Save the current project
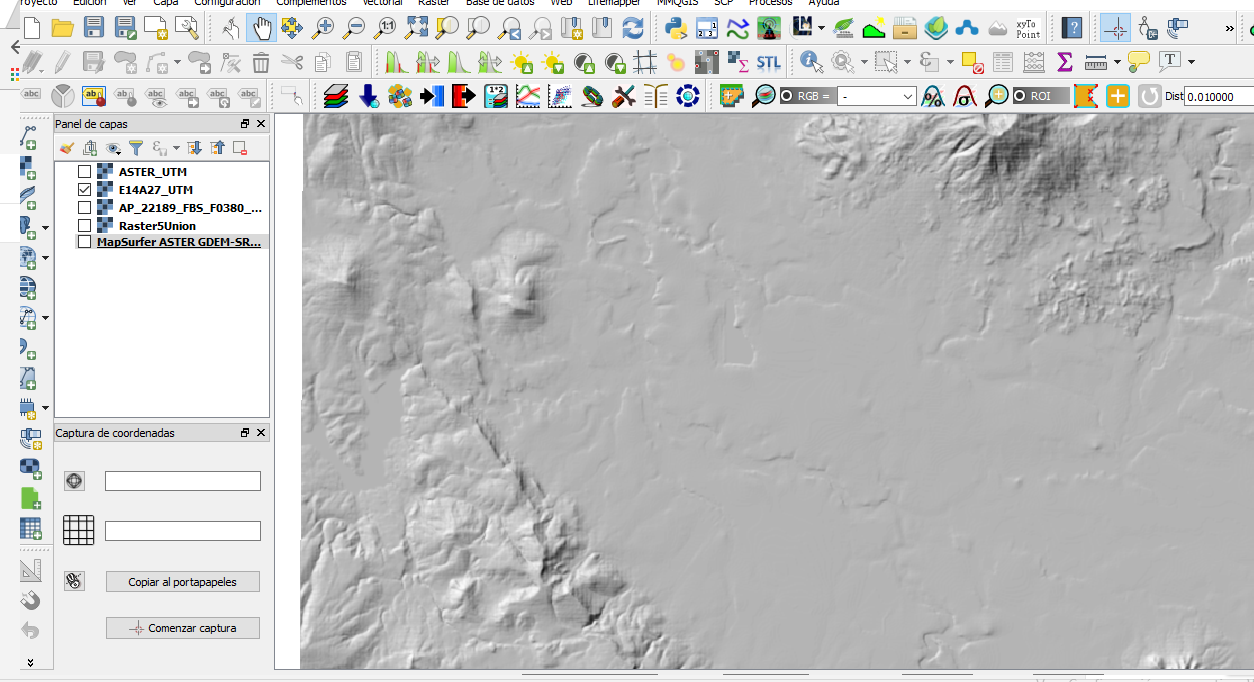The height and width of the screenshot is (682, 1254). (x=94, y=28)
